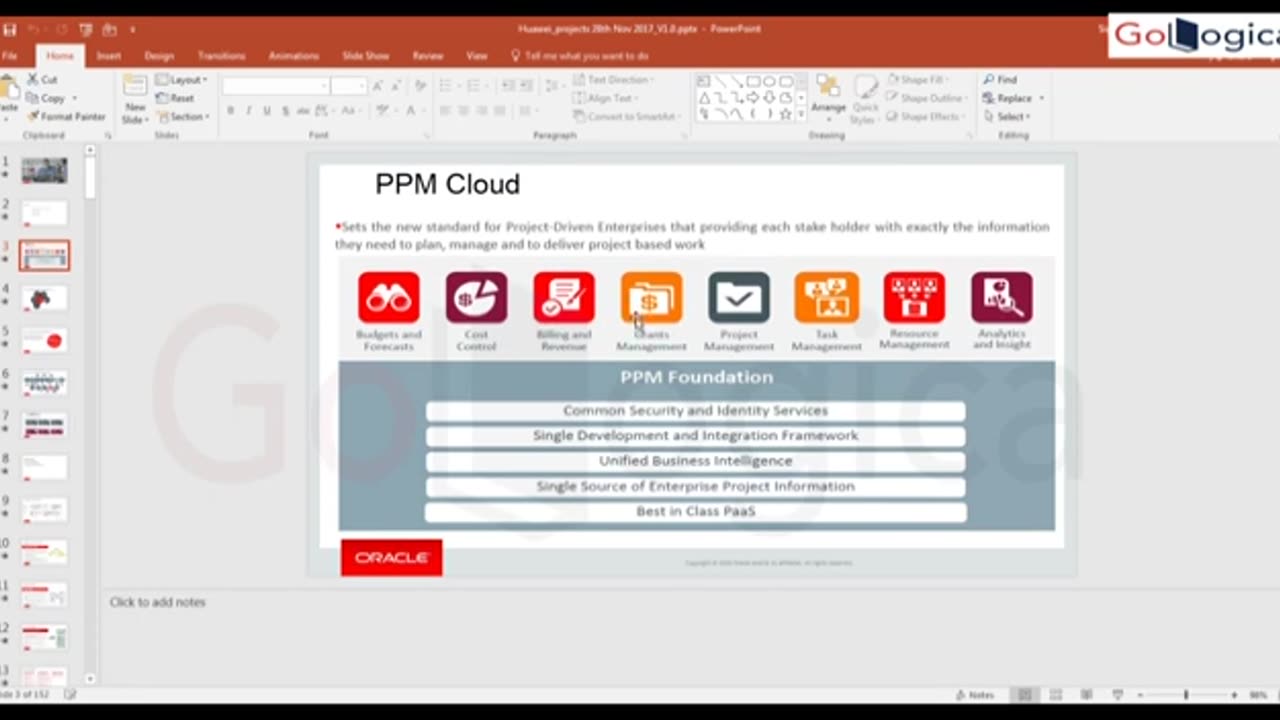Open Quick Styles gallery
Image resolution: width=1280 pixels, height=720 pixels.
(865, 98)
